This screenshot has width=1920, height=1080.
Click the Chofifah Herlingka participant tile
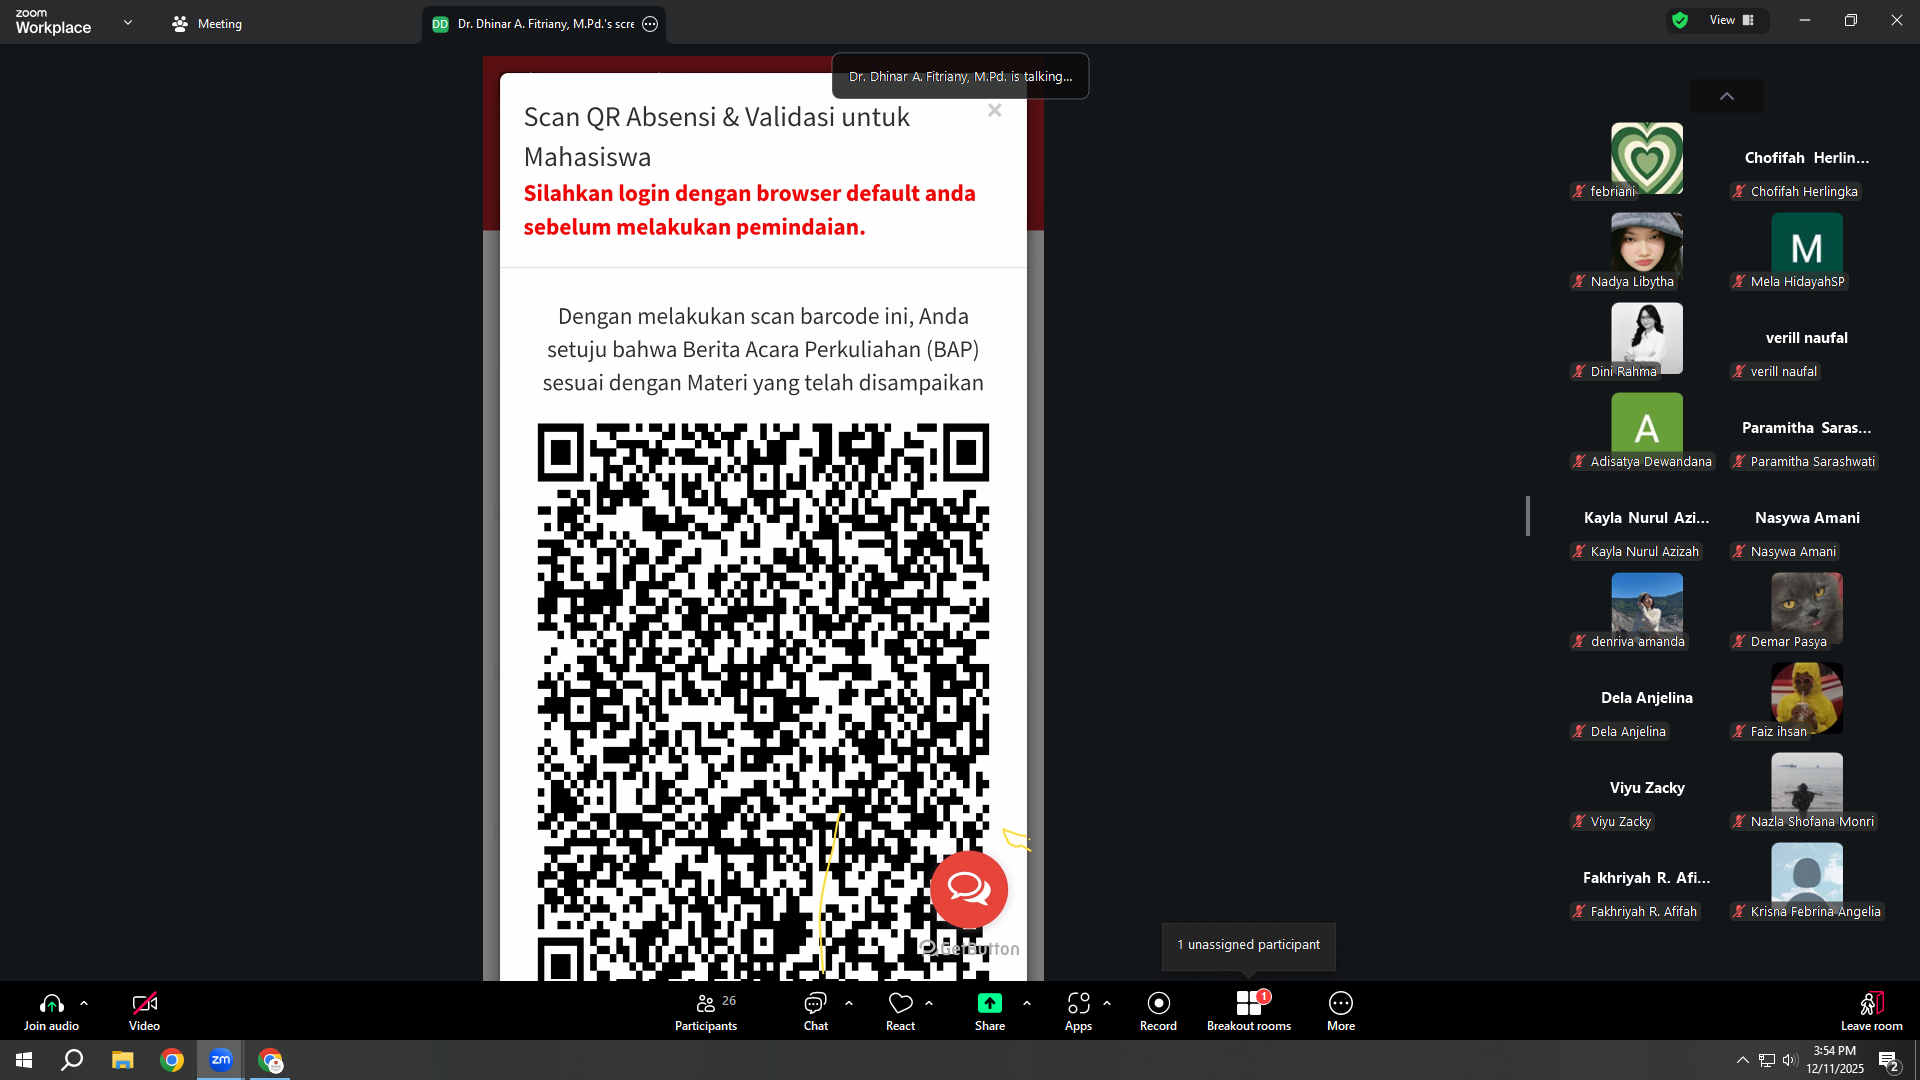click(1807, 159)
